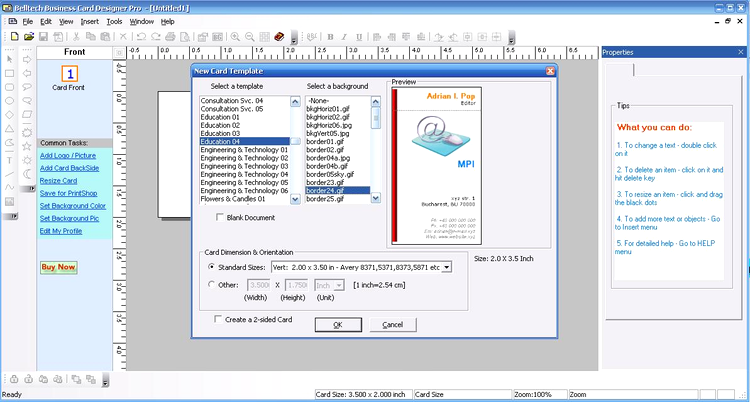
Task: Click the background list down arrow
Action: pos(376,197)
